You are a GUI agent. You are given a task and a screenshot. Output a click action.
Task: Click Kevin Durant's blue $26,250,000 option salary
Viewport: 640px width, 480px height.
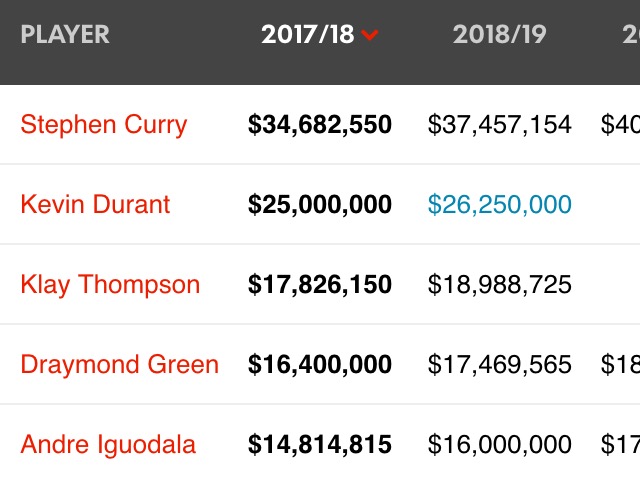(x=500, y=204)
